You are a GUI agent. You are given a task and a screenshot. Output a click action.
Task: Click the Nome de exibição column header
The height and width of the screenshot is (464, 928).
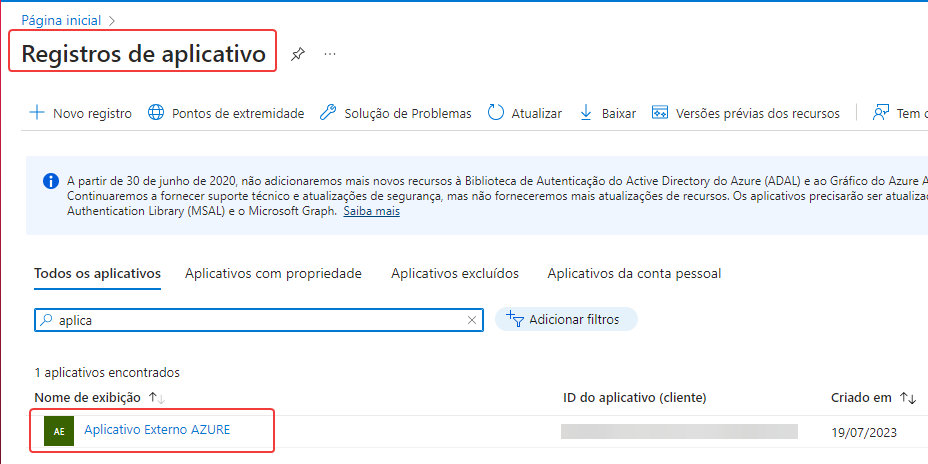pyautogui.click(x=88, y=398)
